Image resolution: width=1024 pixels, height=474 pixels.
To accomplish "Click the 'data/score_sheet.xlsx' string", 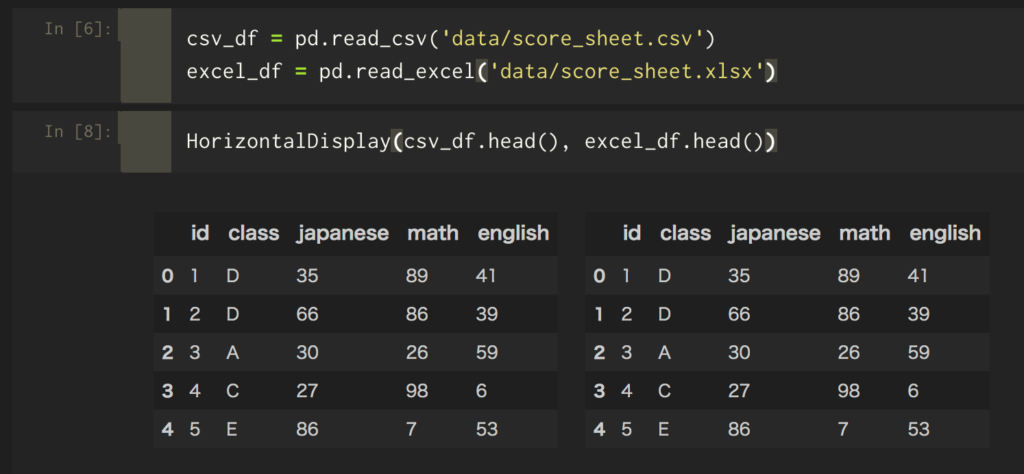I will [626, 71].
